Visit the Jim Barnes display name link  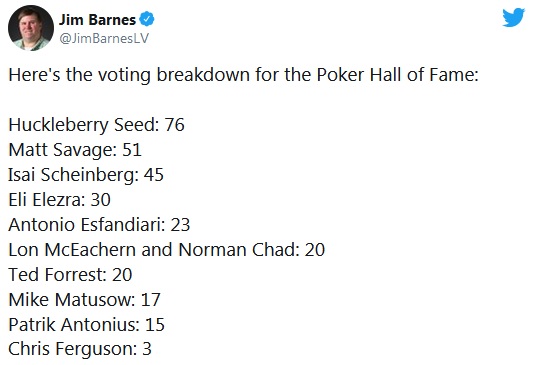(x=97, y=20)
